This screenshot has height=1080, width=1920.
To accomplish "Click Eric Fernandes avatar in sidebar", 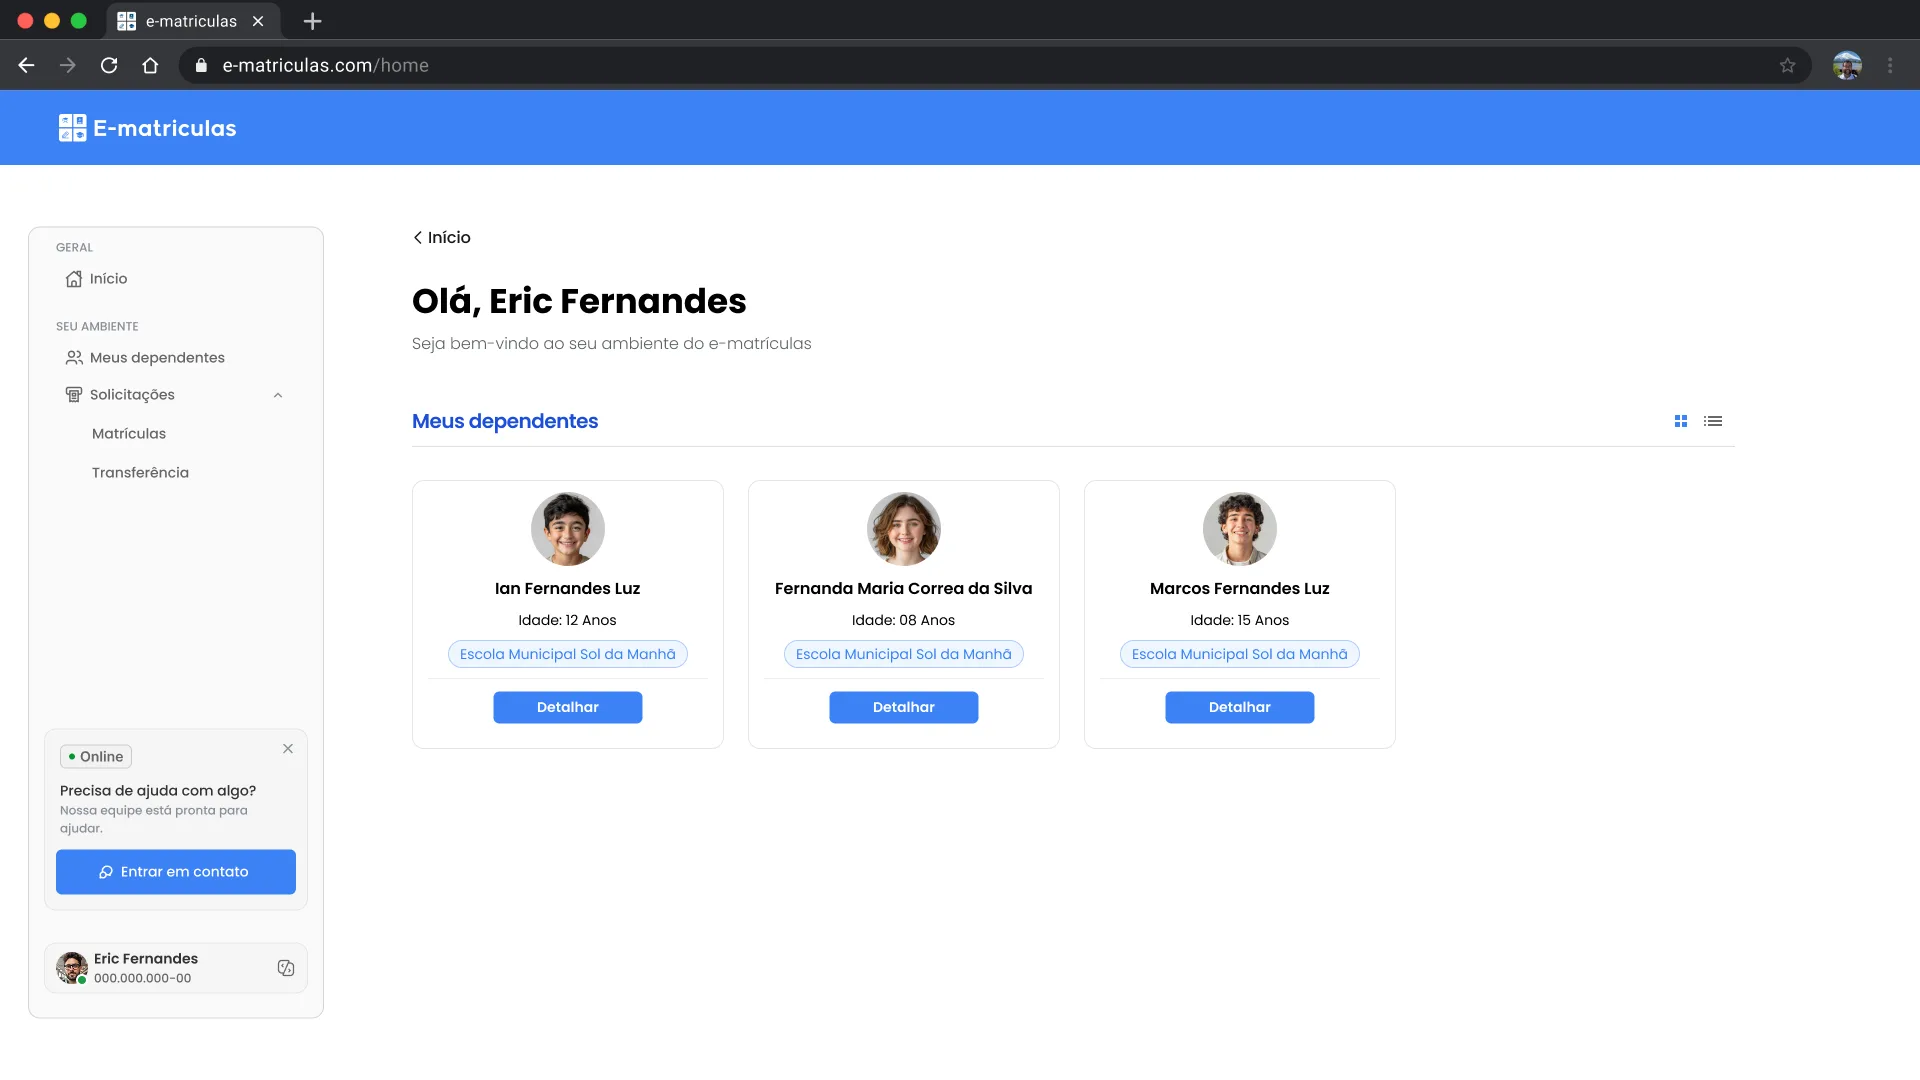I will (x=72, y=968).
